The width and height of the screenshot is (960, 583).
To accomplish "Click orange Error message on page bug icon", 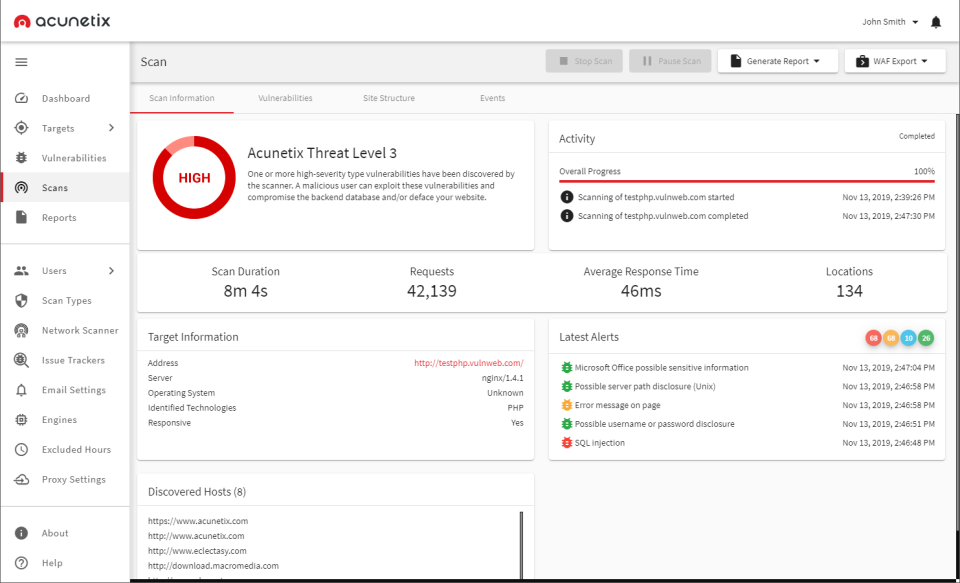I will click(x=566, y=405).
